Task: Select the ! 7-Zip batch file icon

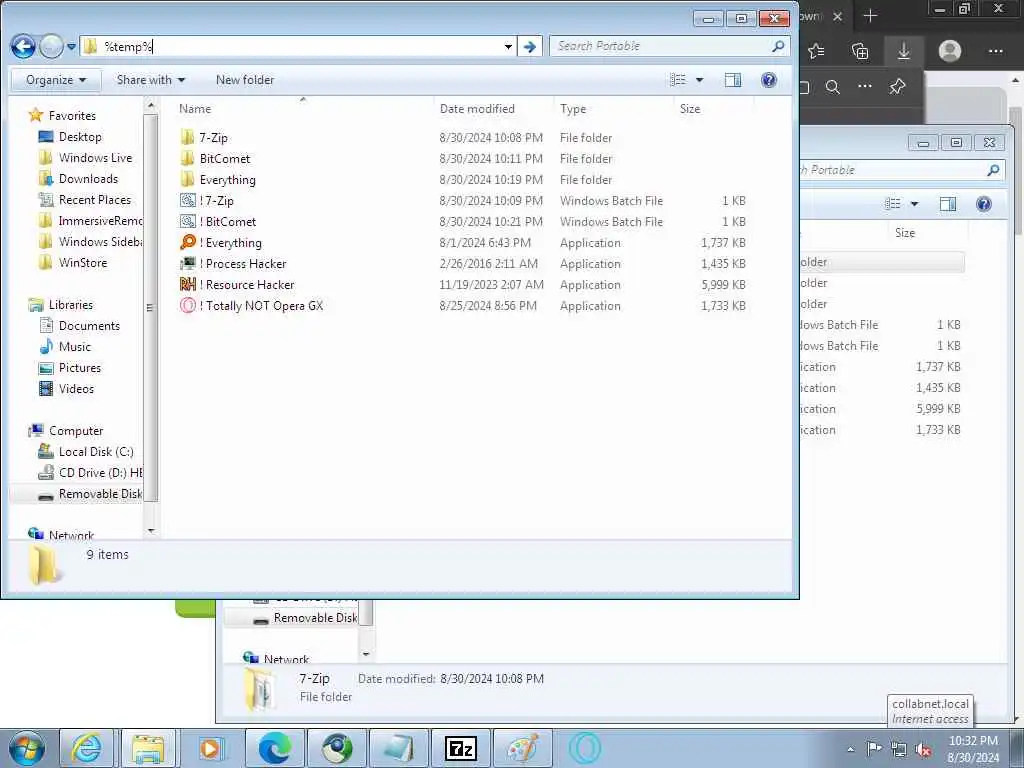Action: (187, 200)
